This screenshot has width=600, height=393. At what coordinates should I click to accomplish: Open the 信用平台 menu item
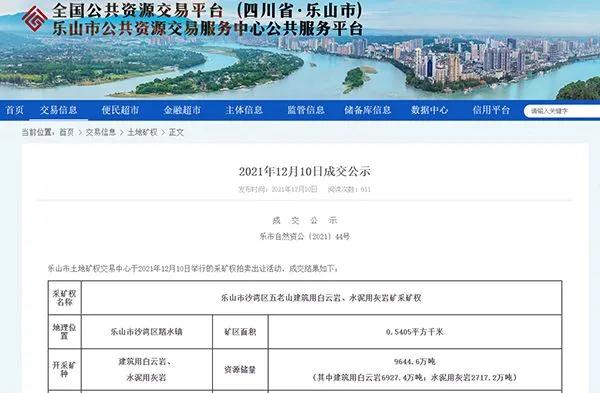(x=491, y=110)
